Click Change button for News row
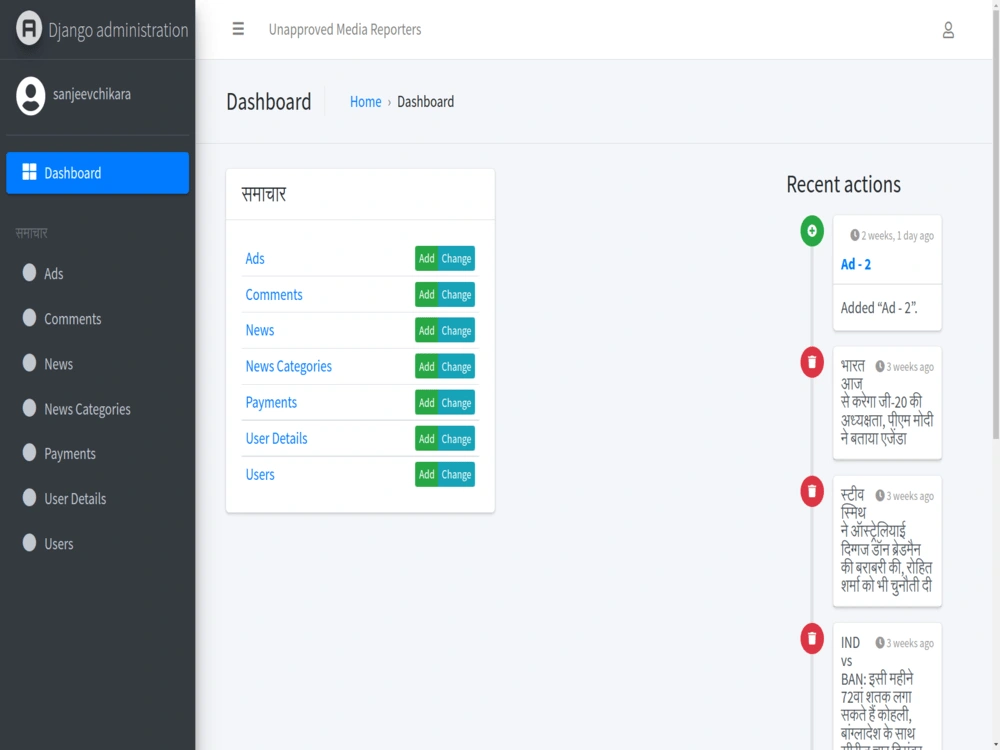This screenshot has width=1000, height=750. tap(457, 330)
